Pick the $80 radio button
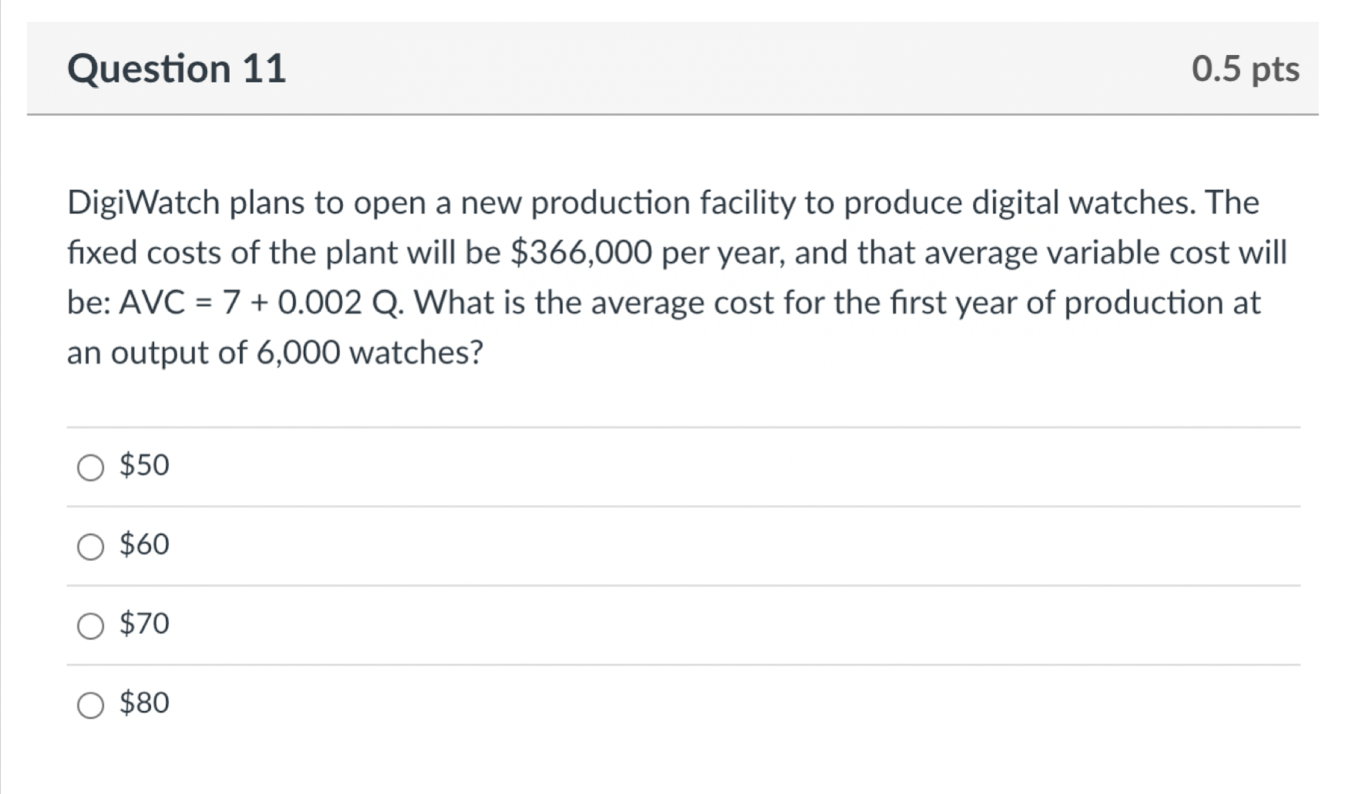Image resolution: width=1356 pixels, height=794 pixels. coord(92,705)
